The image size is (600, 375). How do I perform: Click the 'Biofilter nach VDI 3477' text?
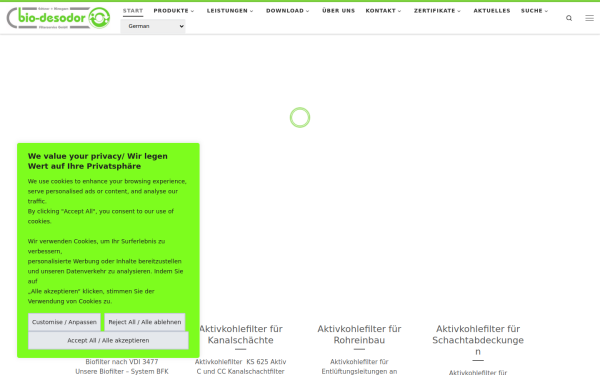click(x=122, y=362)
